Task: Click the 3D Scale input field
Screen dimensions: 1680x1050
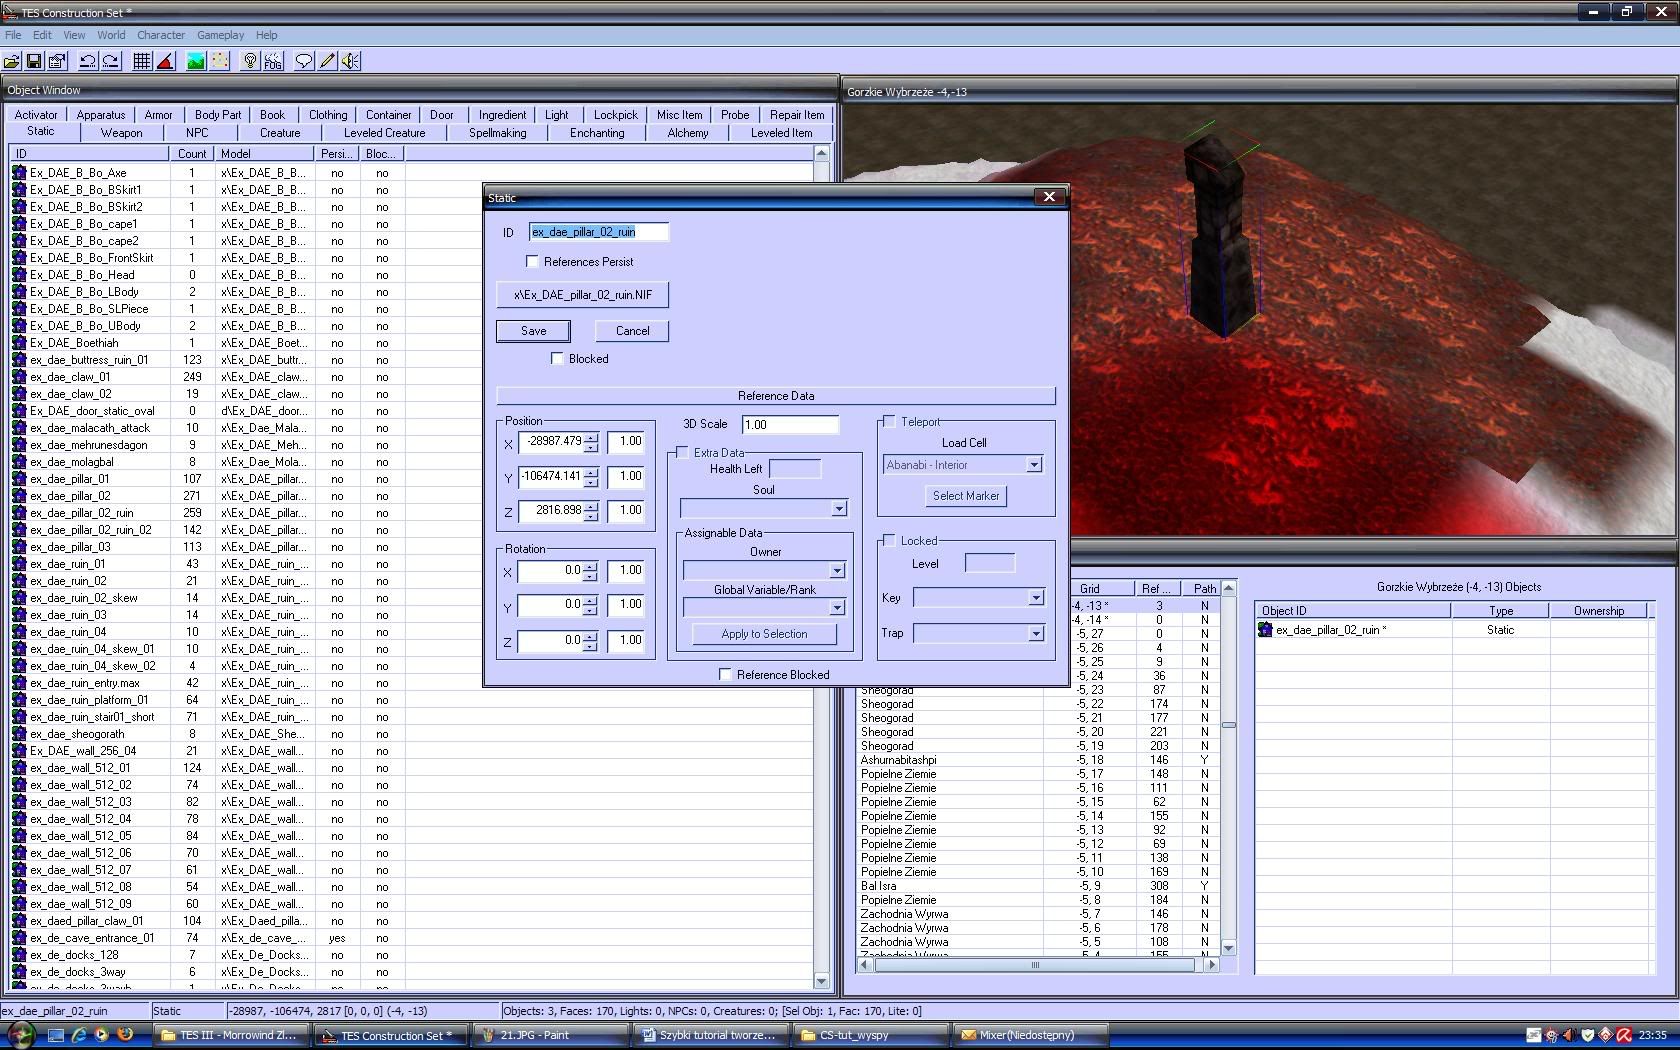Action: 790,425
